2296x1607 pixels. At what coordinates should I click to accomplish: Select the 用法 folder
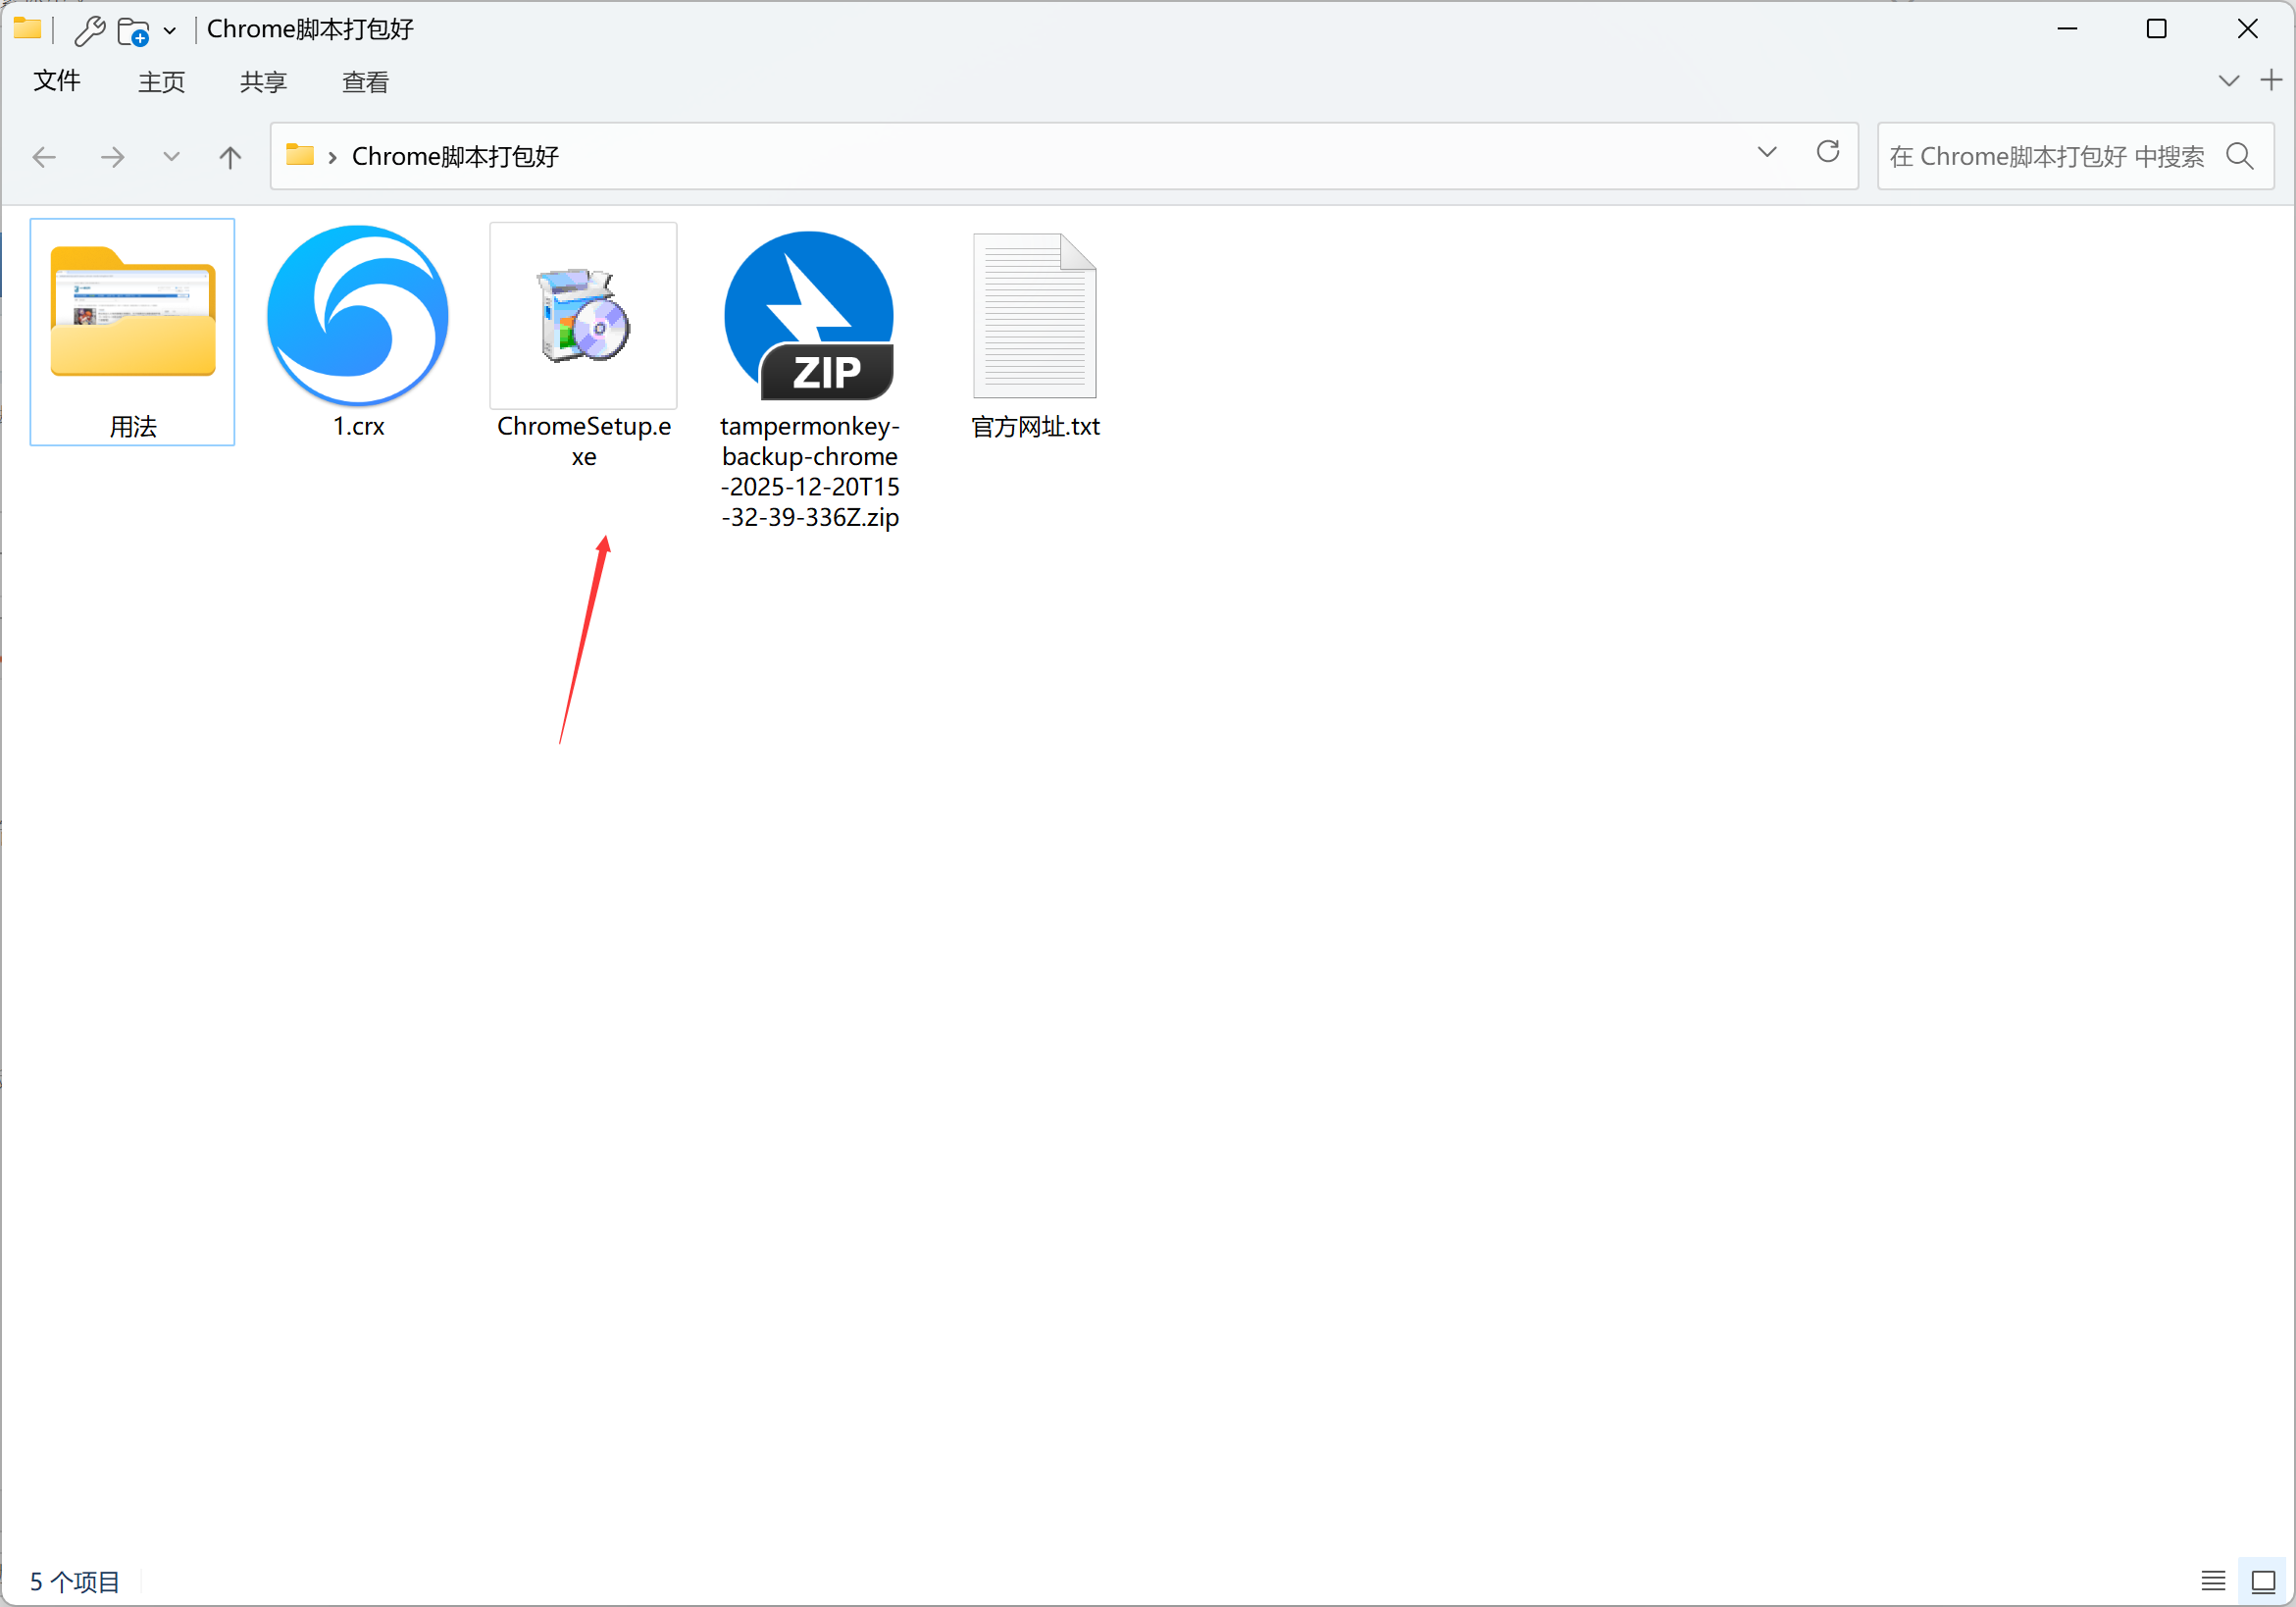click(132, 331)
